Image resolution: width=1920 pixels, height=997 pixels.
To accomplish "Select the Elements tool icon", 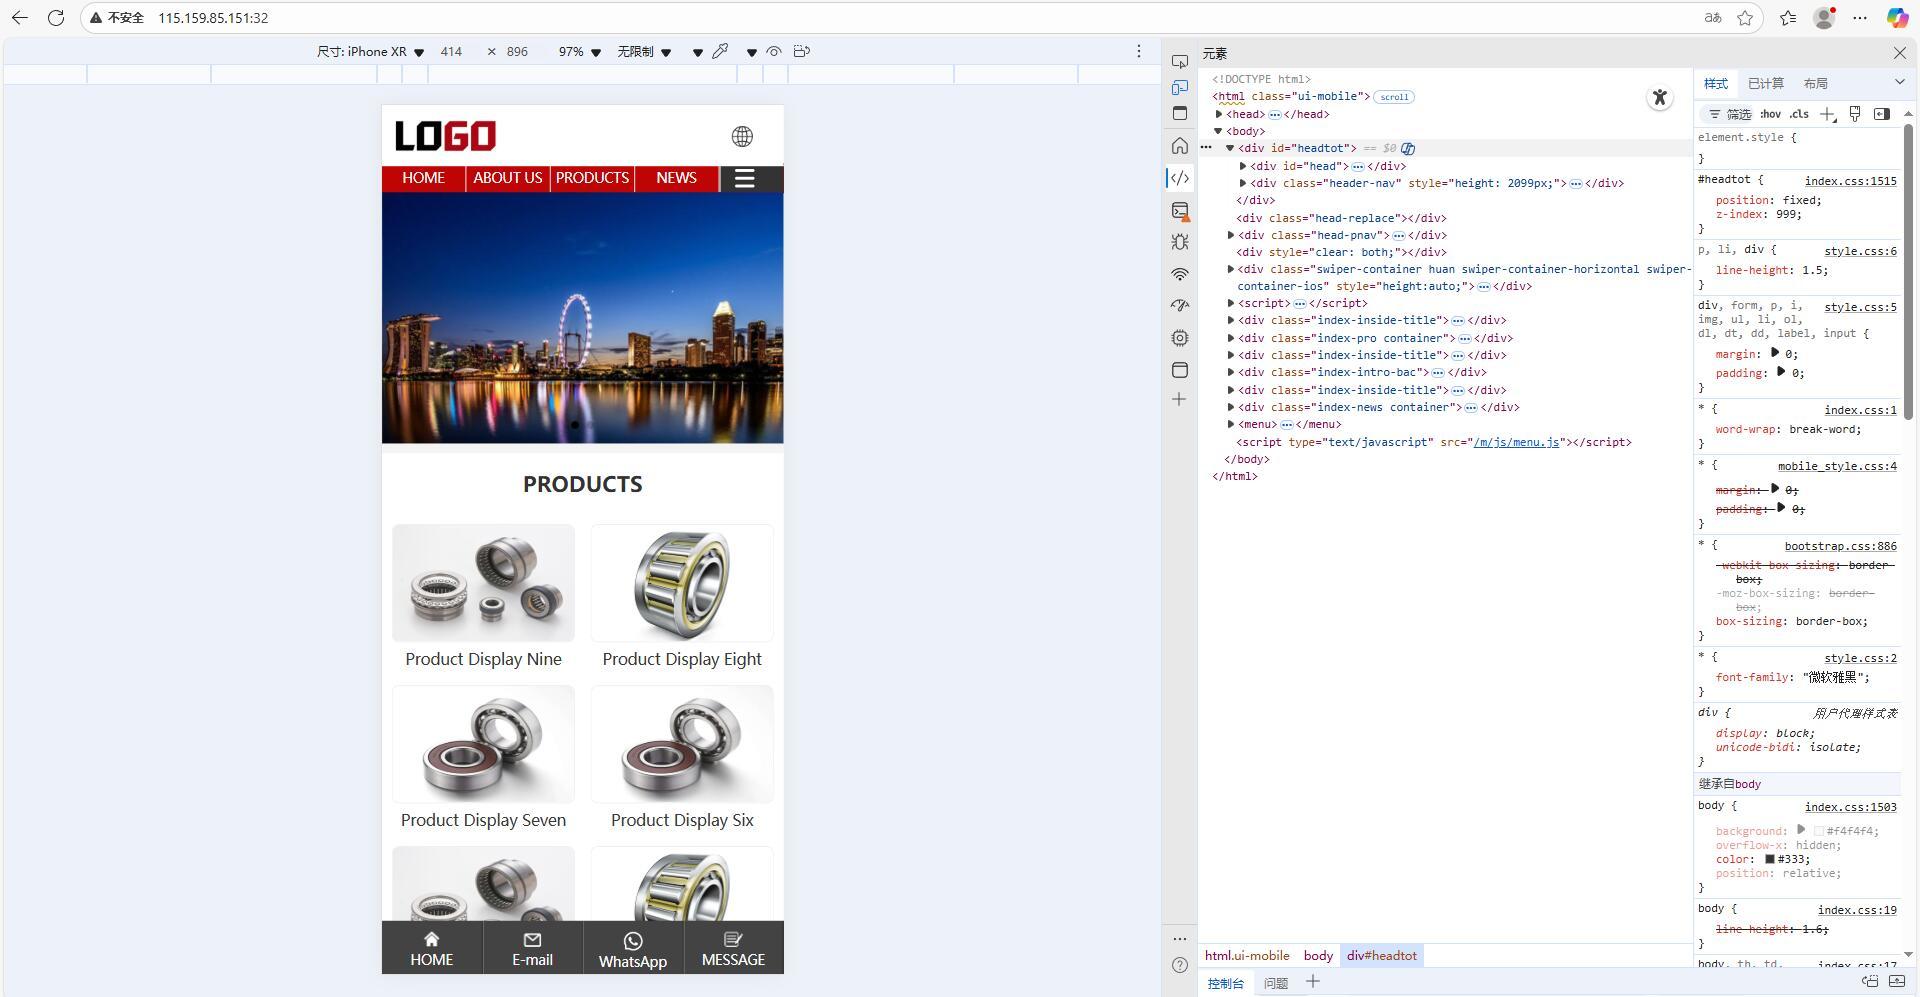I will point(1180,178).
